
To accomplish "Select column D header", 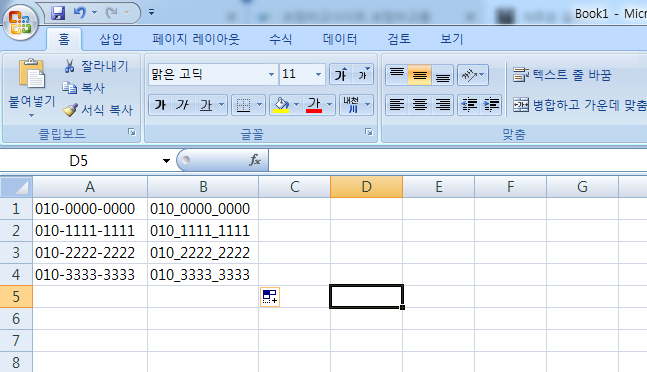I will point(366,187).
